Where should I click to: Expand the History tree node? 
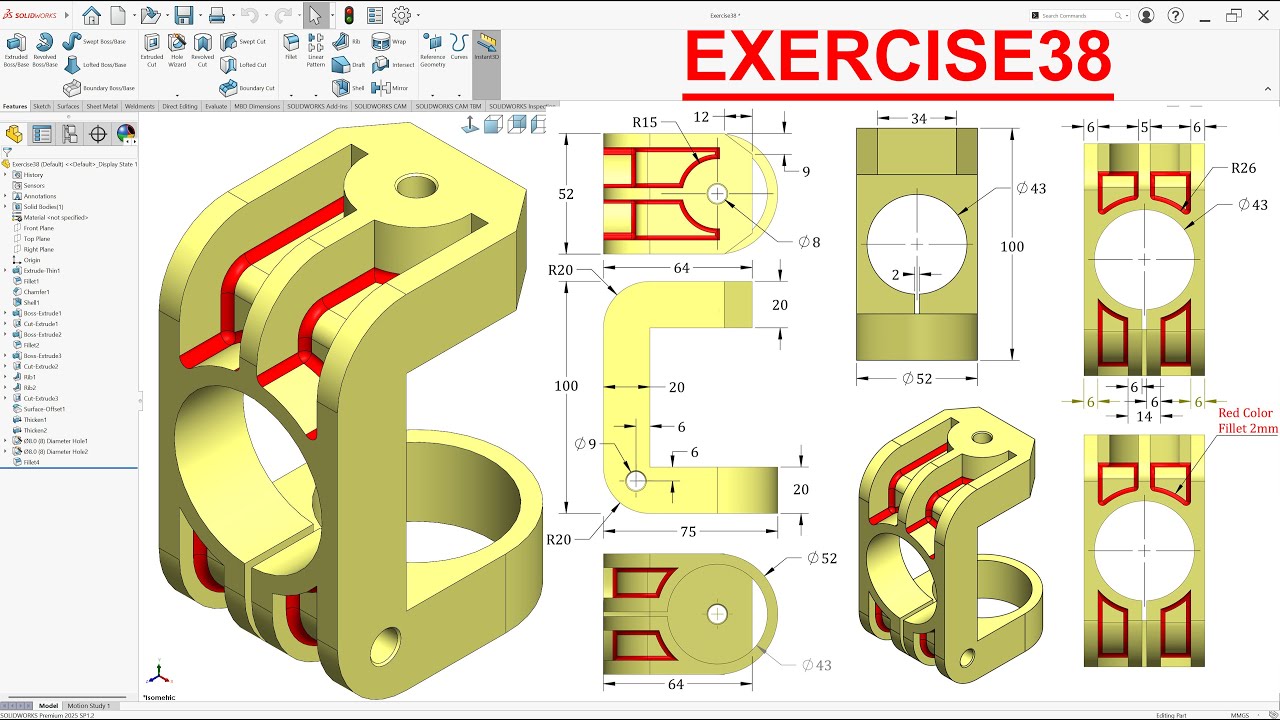click(x=5, y=175)
